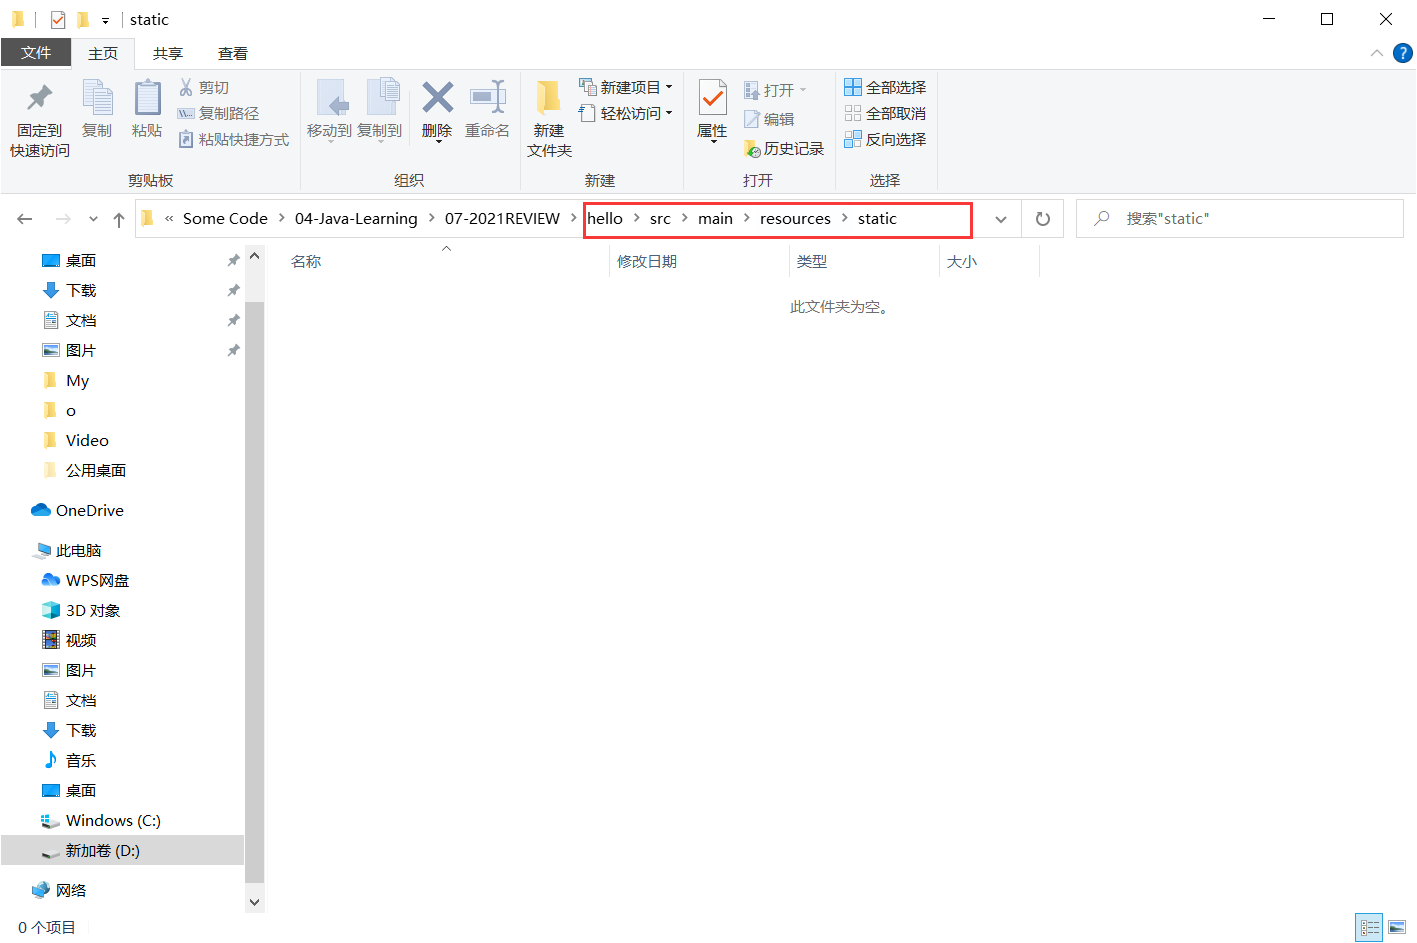
Task: Create a New Folder from ribbon
Action: [x=549, y=120]
